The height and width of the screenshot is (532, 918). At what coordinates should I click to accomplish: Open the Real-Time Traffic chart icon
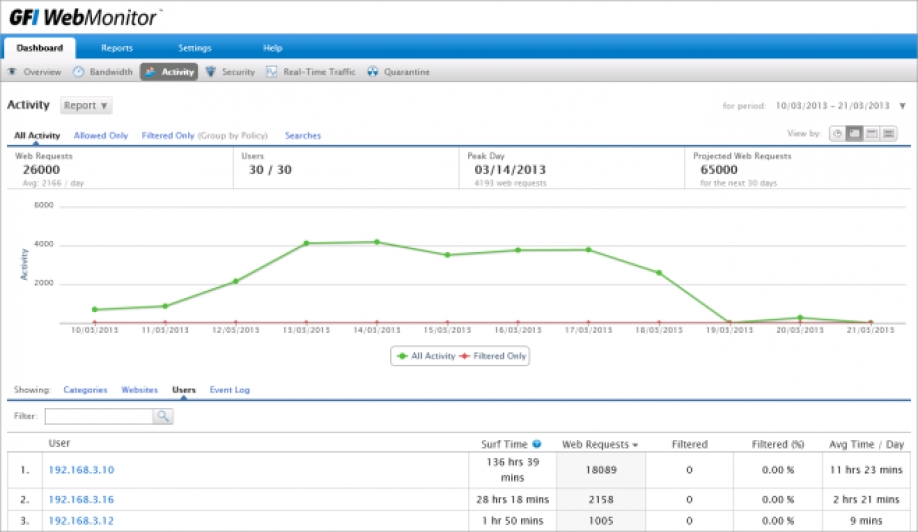(x=272, y=72)
